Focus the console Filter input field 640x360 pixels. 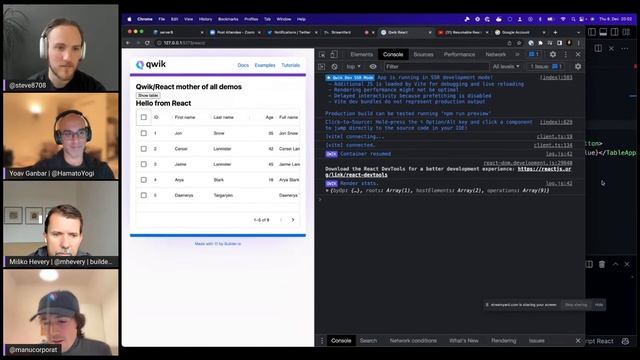coord(436,67)
